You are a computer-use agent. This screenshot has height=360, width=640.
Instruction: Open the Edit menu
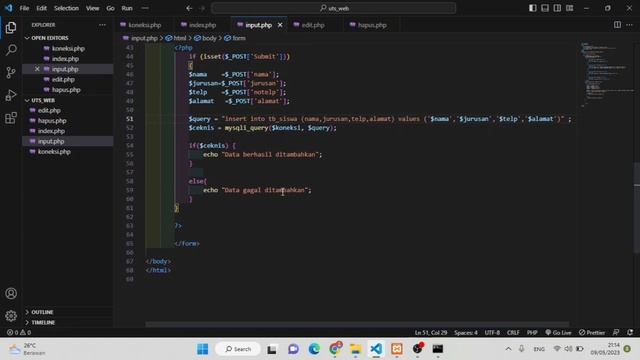41,8
